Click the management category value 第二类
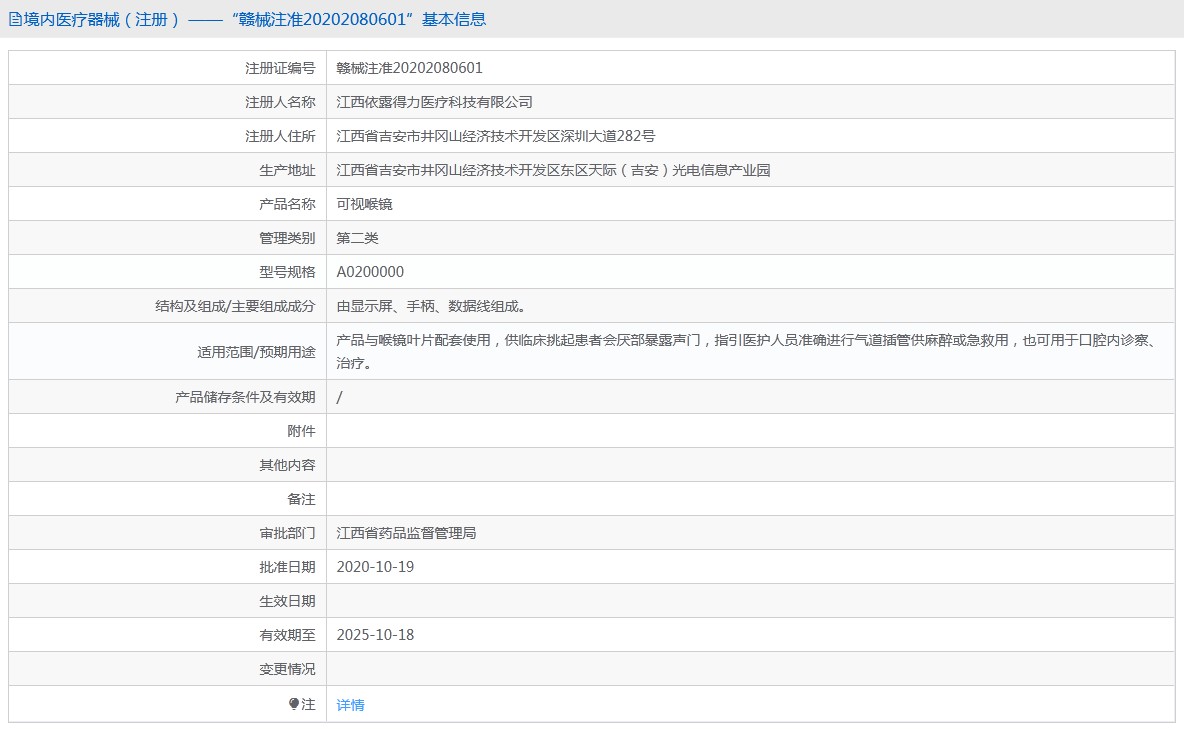This screenshot has width=1184, height=729. 358,238
